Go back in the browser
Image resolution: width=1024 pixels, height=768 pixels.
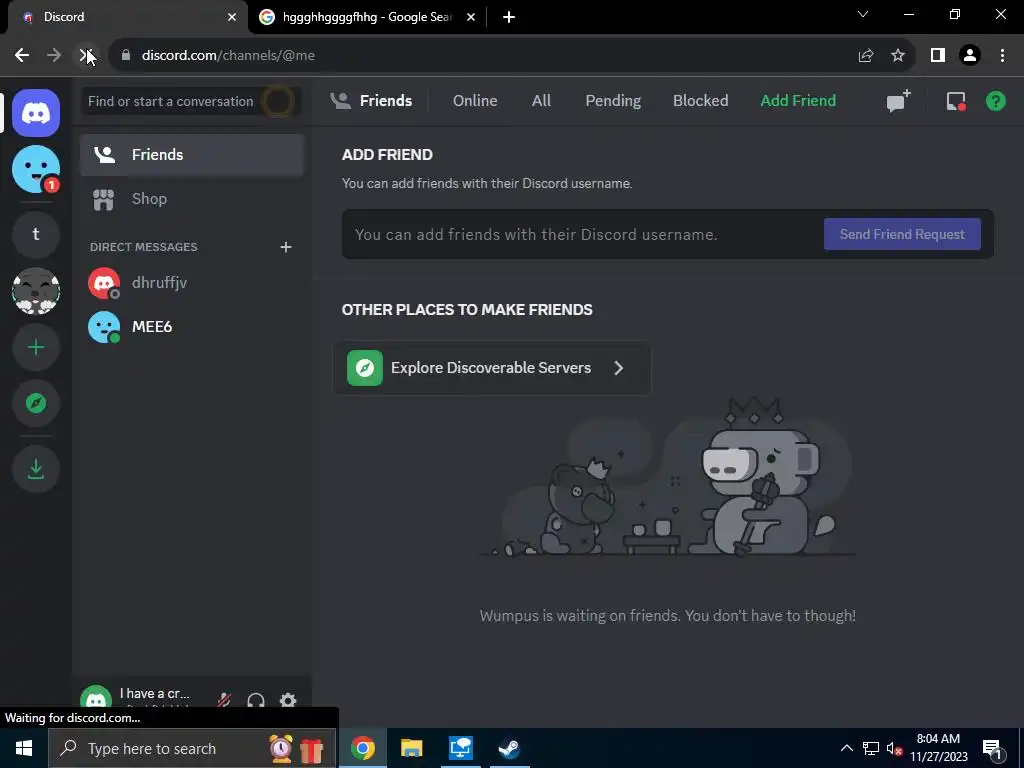click(22, 56)
